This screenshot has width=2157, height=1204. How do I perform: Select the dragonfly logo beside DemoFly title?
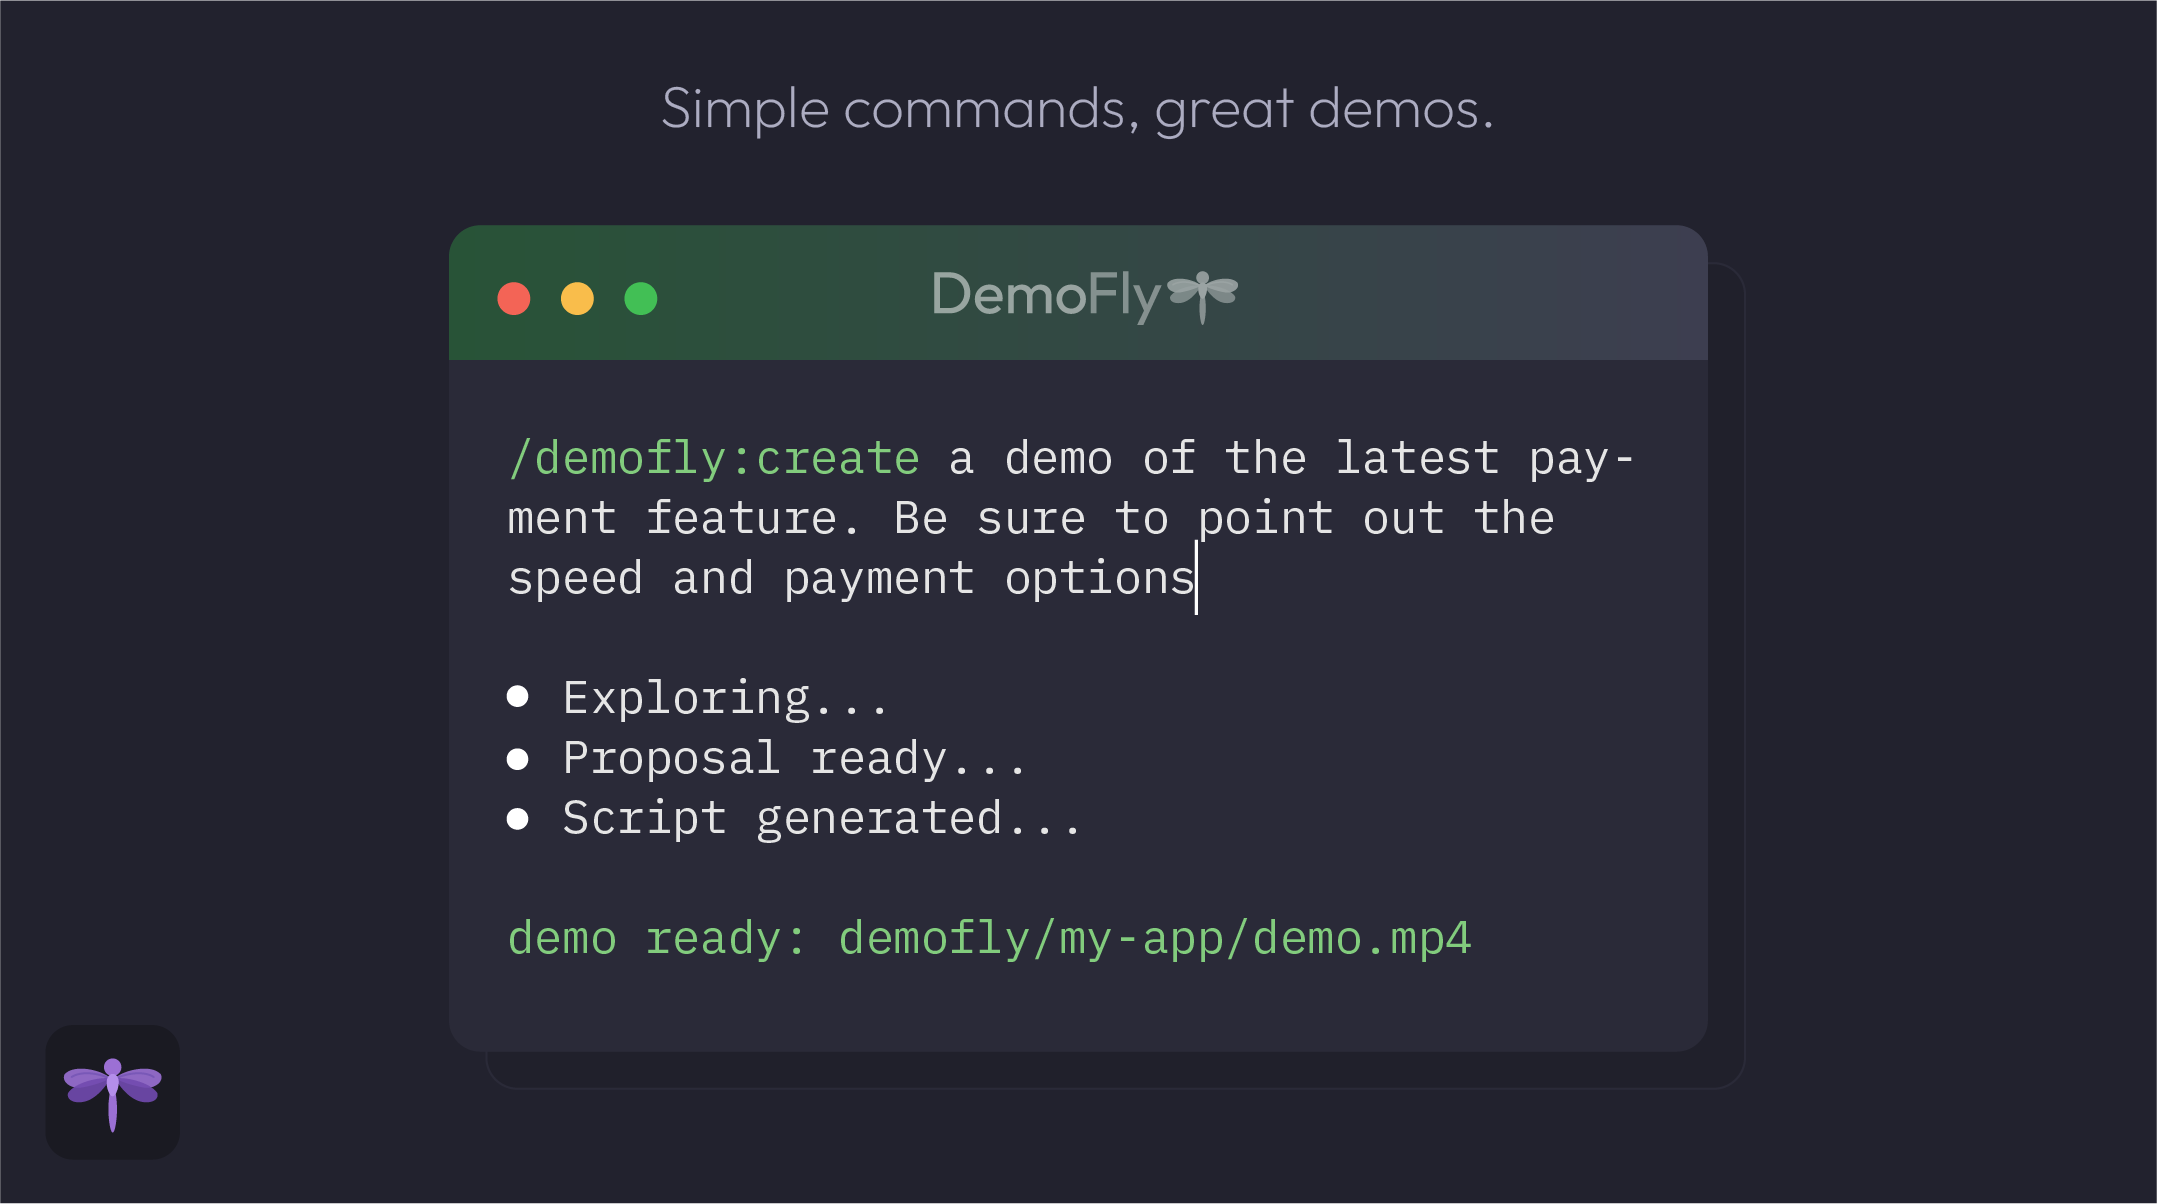[x=1202, y=294]
